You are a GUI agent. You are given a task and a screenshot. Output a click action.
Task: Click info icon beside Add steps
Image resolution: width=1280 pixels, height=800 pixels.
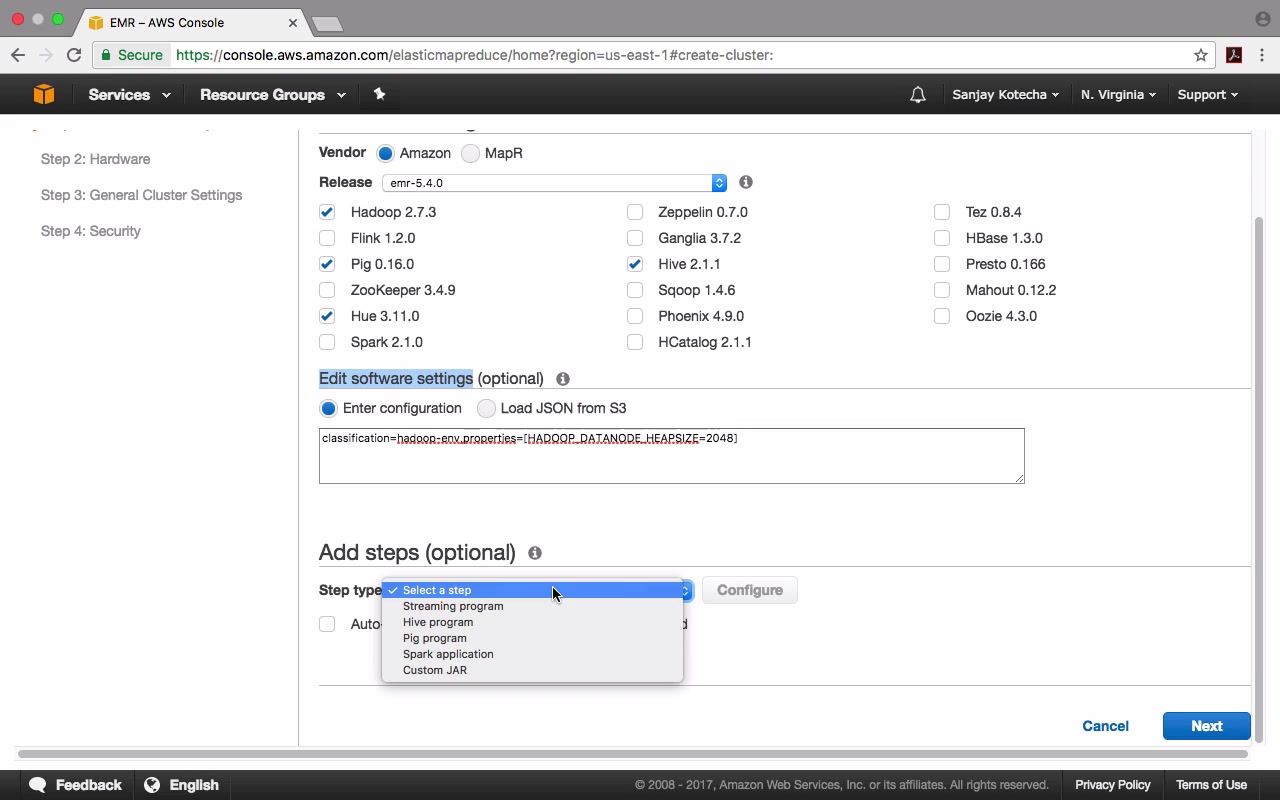(x=535, y=553)
